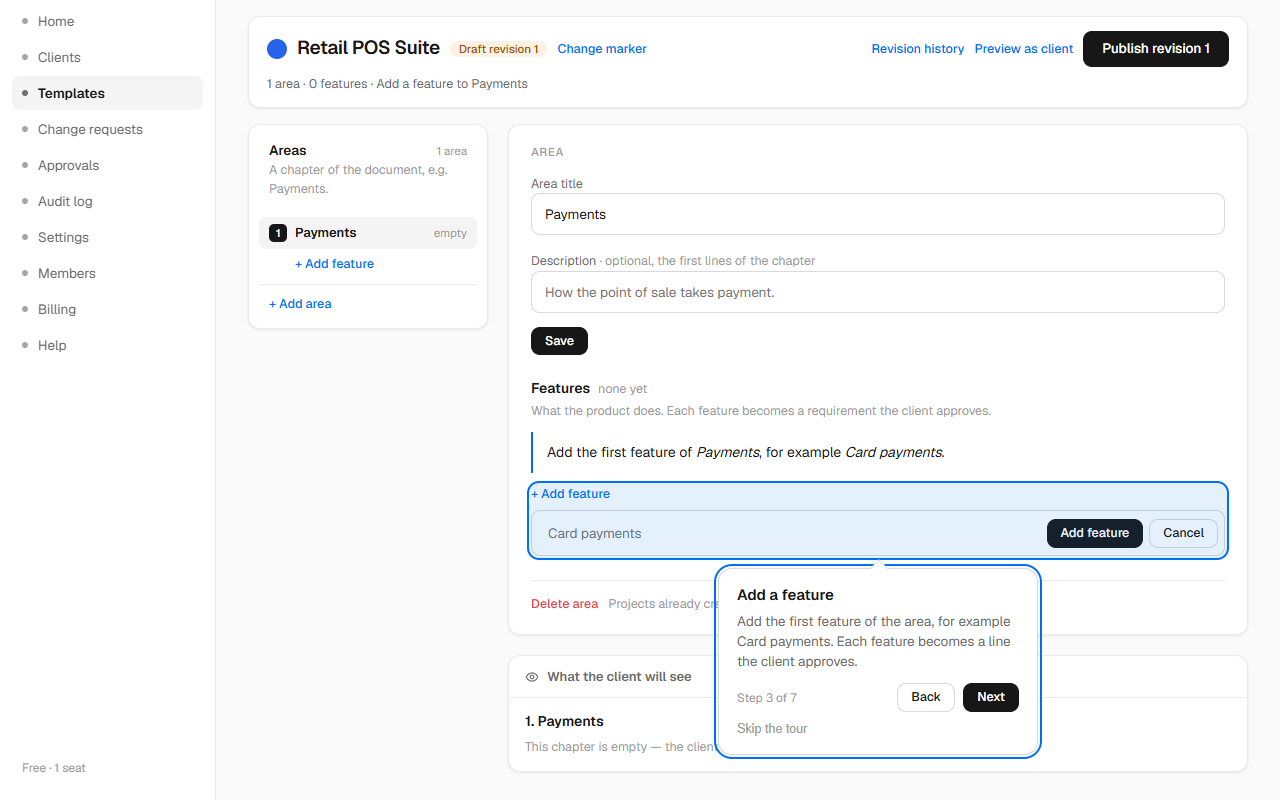Image resolution: width=1280 pixels, height=800 pixels.
Task: Save the area details
Action: pyautogui.click(x=559, y=341)
